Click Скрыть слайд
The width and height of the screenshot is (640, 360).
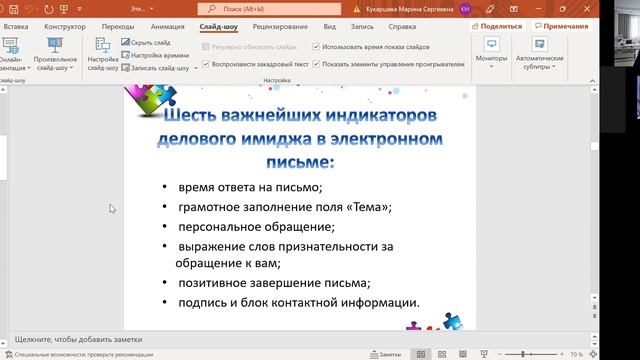pyautogui.click(x=146, y=42)
